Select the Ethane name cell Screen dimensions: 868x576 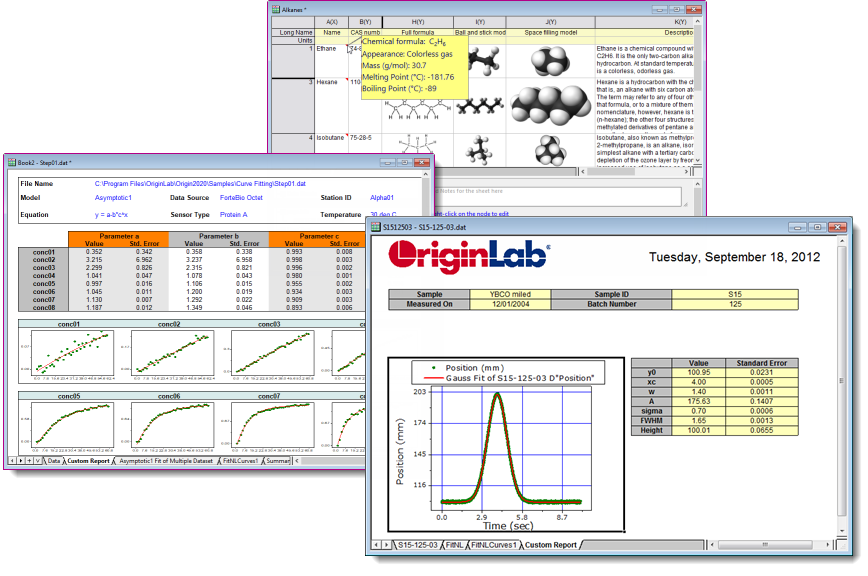pyautogui.click(x=332, y=61)
